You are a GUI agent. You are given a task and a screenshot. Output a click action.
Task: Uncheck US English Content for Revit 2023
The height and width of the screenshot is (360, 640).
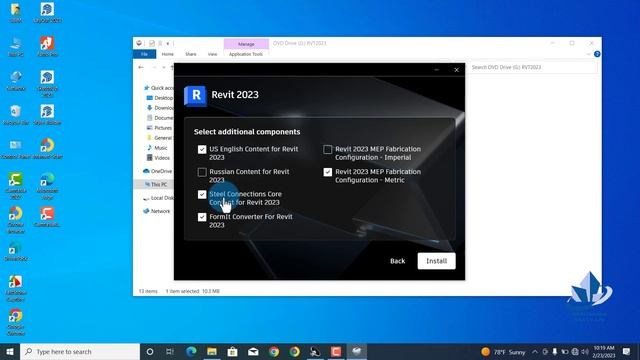[202, 149]
